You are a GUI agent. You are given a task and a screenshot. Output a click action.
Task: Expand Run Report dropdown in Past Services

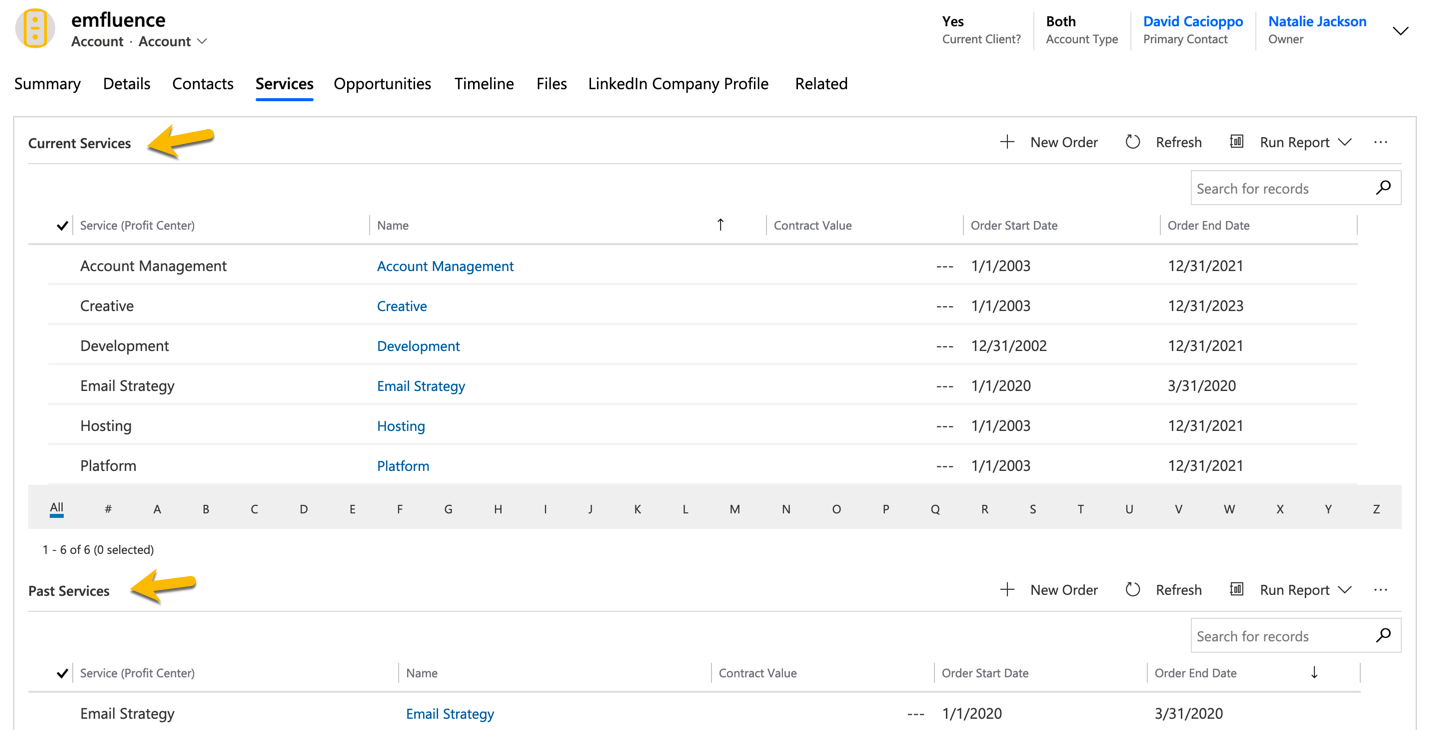click(1345, 590)
